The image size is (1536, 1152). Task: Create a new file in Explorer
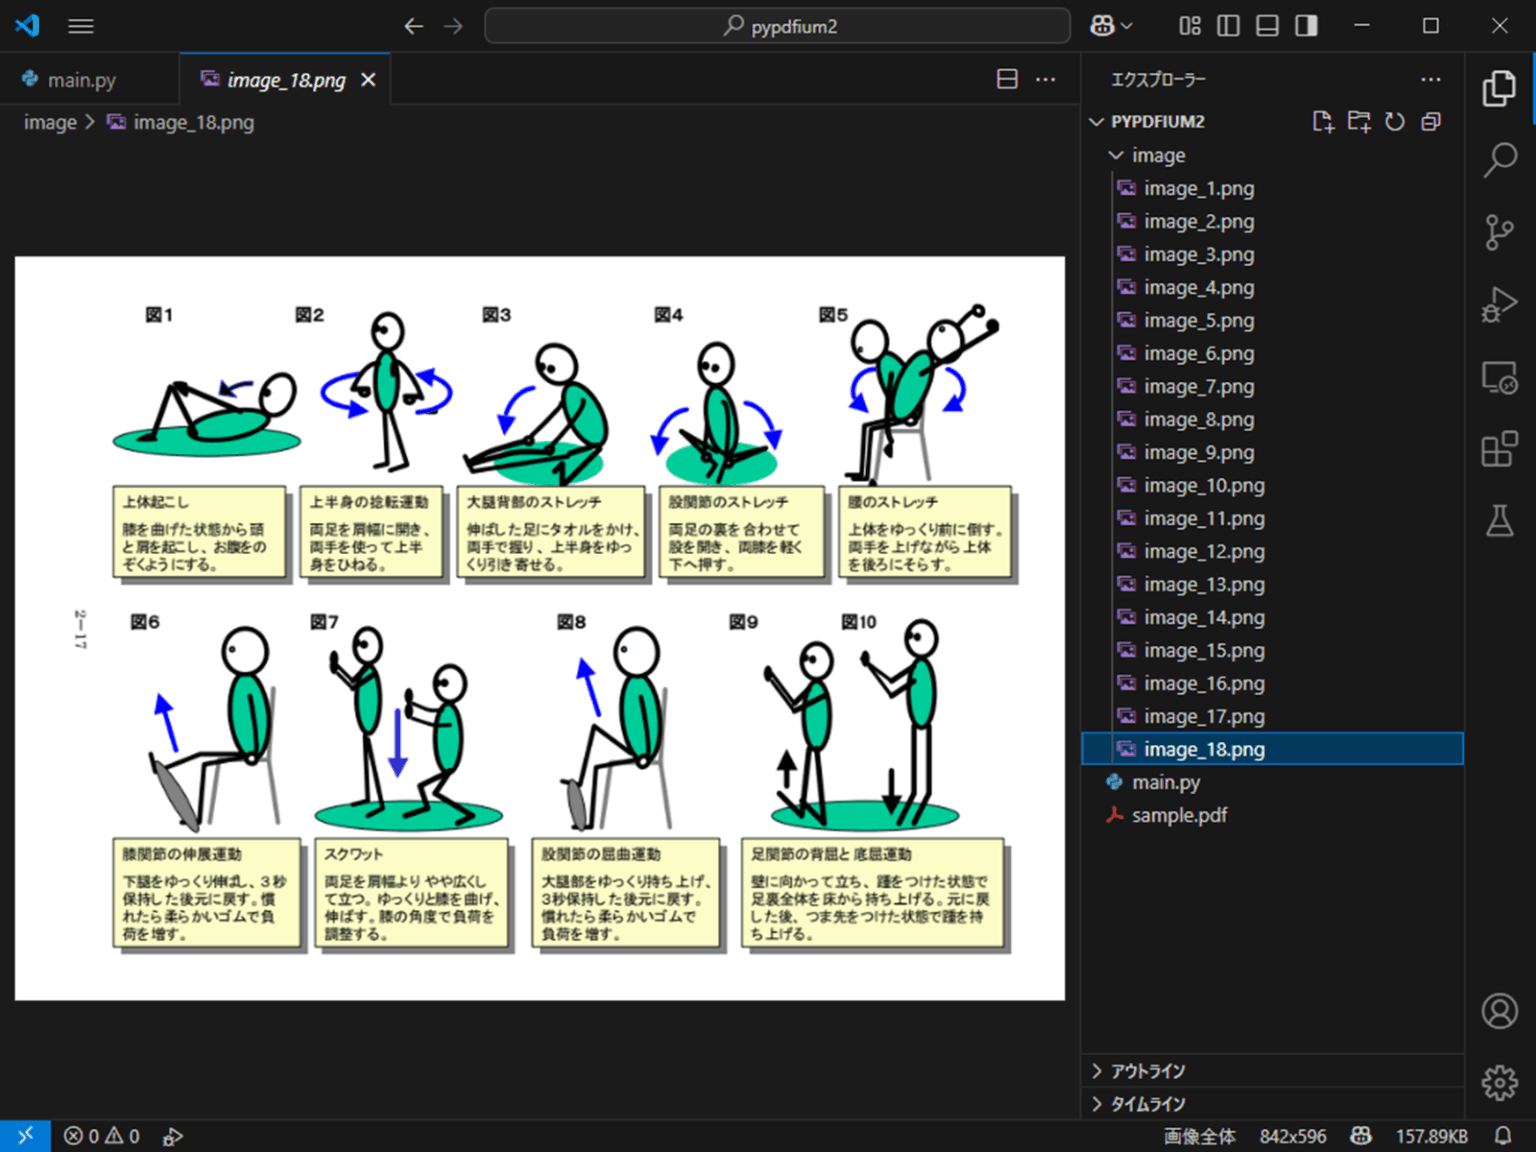pyautogui.click(x=1323, y=121)
